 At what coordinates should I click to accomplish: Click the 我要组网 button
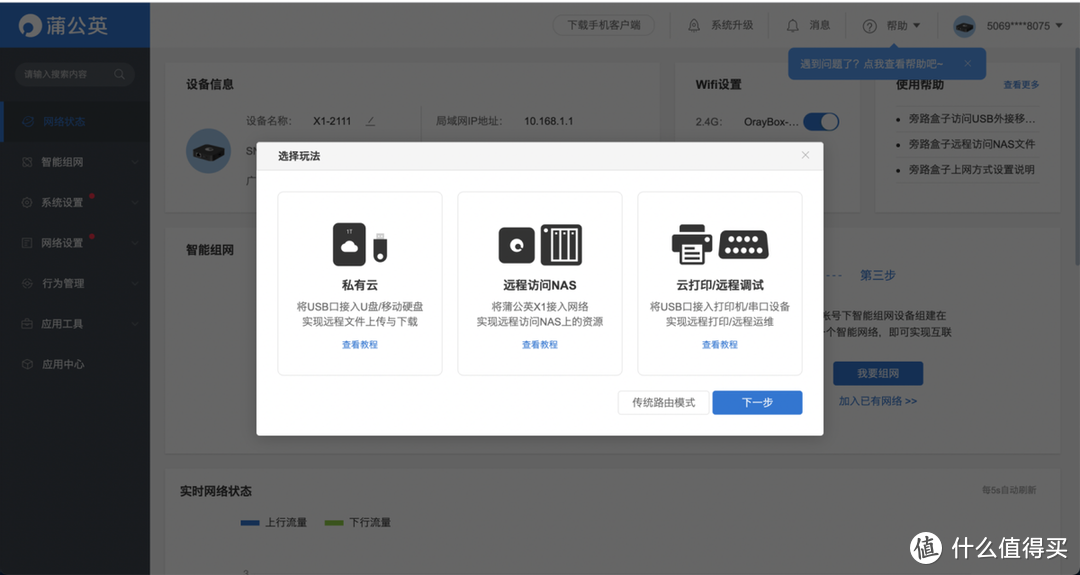point(878,373)
